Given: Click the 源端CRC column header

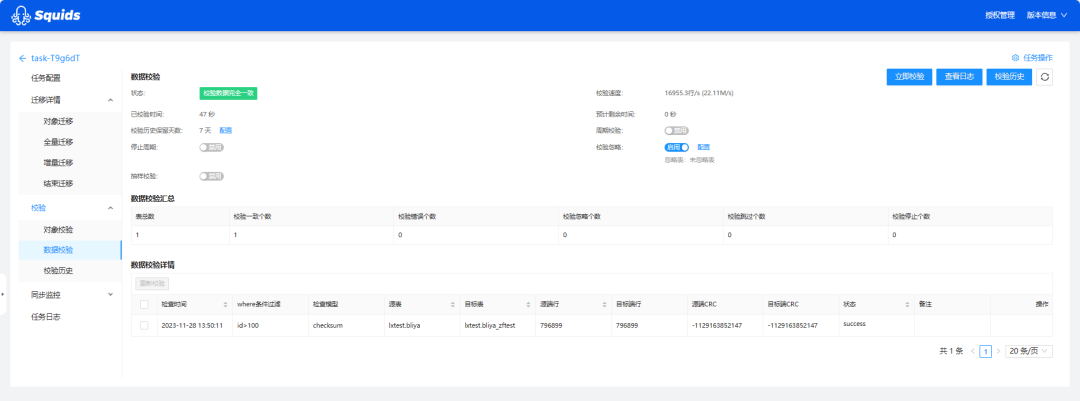Looking at the screenshot, I should click(x=705, y=305).
